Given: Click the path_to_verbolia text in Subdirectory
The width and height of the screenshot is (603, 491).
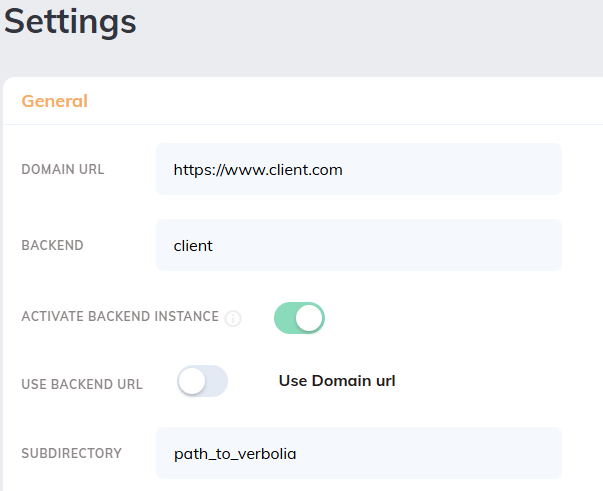Looking at the screenshot, I should pos(235,454).
